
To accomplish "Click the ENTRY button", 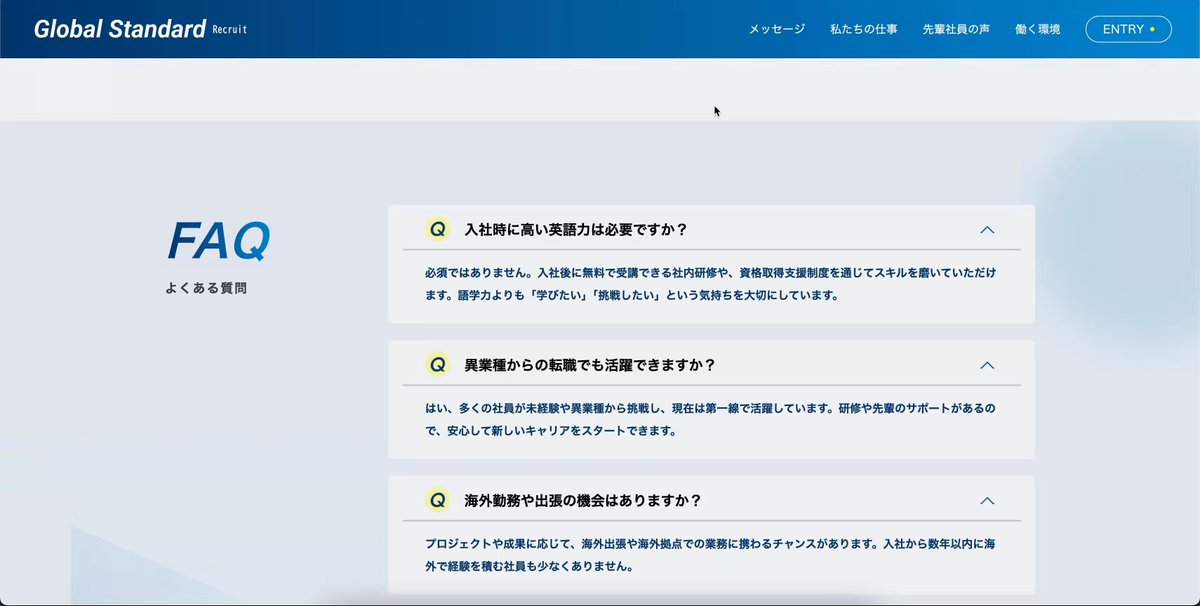I will point(1128,29).
